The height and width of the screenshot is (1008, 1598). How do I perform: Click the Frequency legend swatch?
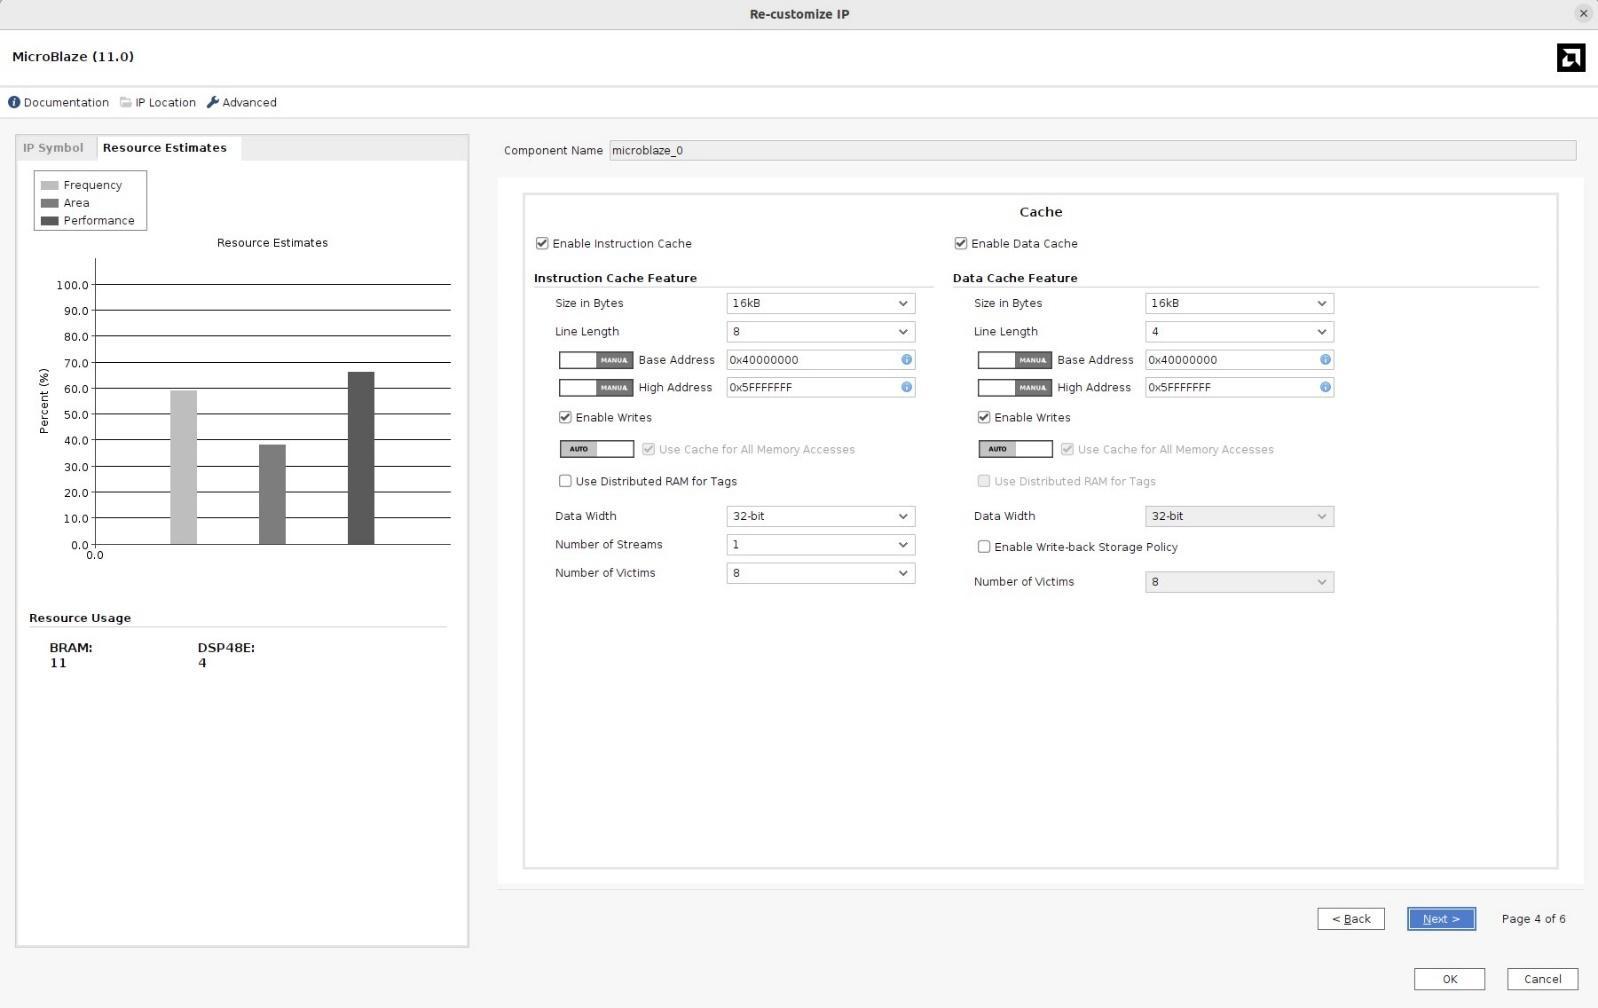(x=50, y=185)
